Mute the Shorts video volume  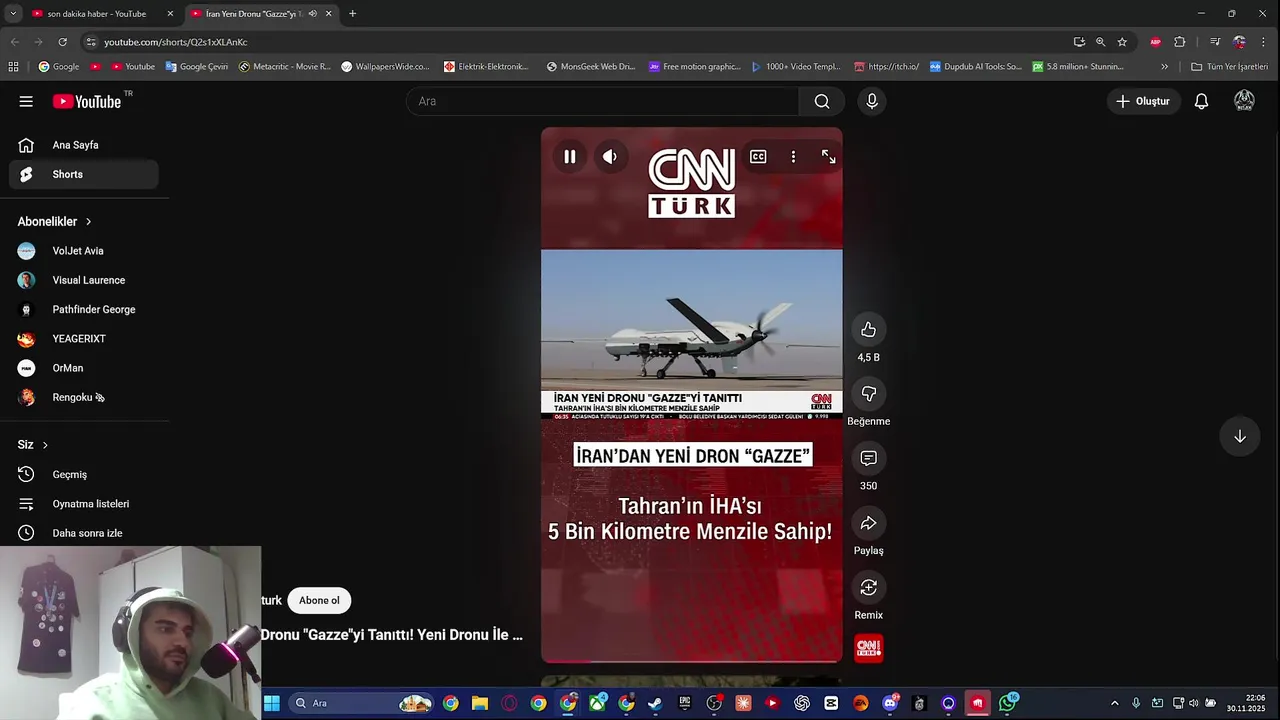pyautogui.click(x=610, y=157)
